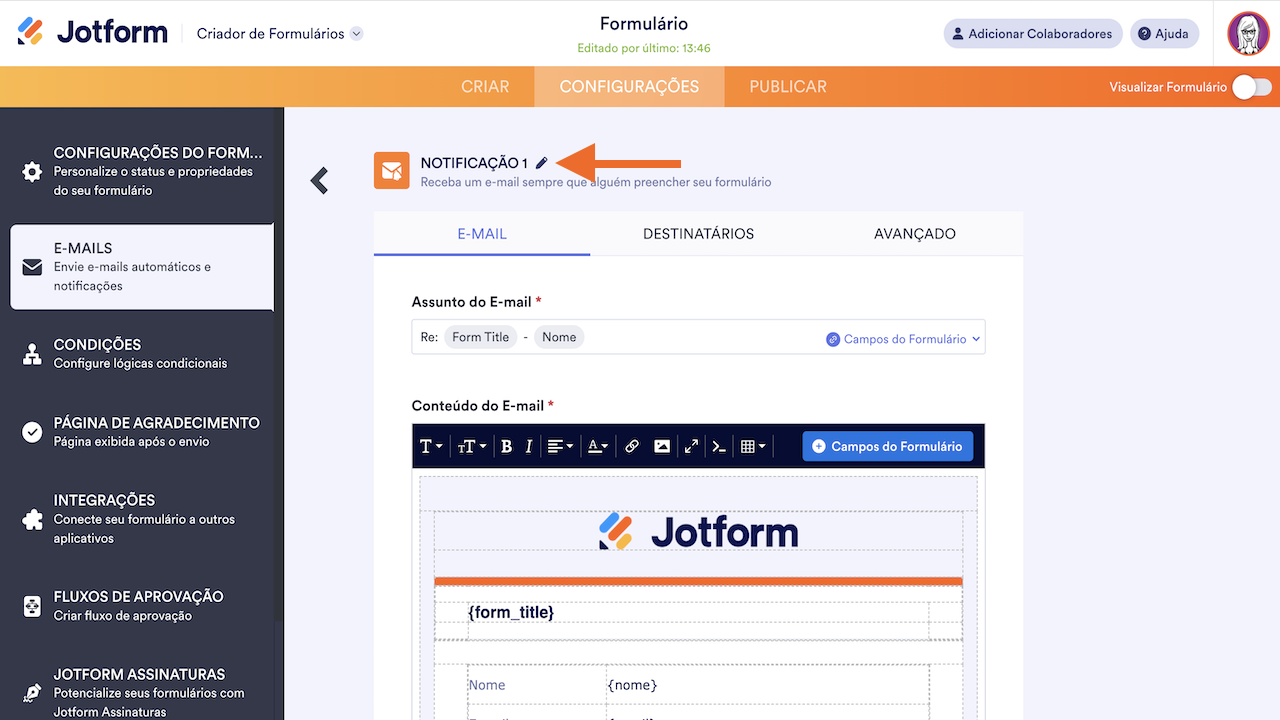Screen dimensions: 1280x720
Task: Open the font family dropdown
Action: pyautogui.click(x=431, y=447)
